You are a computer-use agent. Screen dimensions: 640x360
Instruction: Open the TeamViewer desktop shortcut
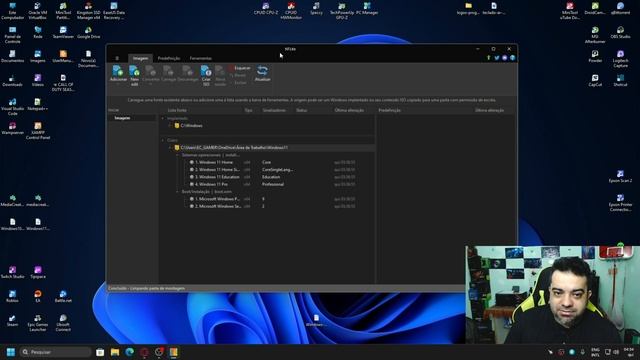[63, 33]
